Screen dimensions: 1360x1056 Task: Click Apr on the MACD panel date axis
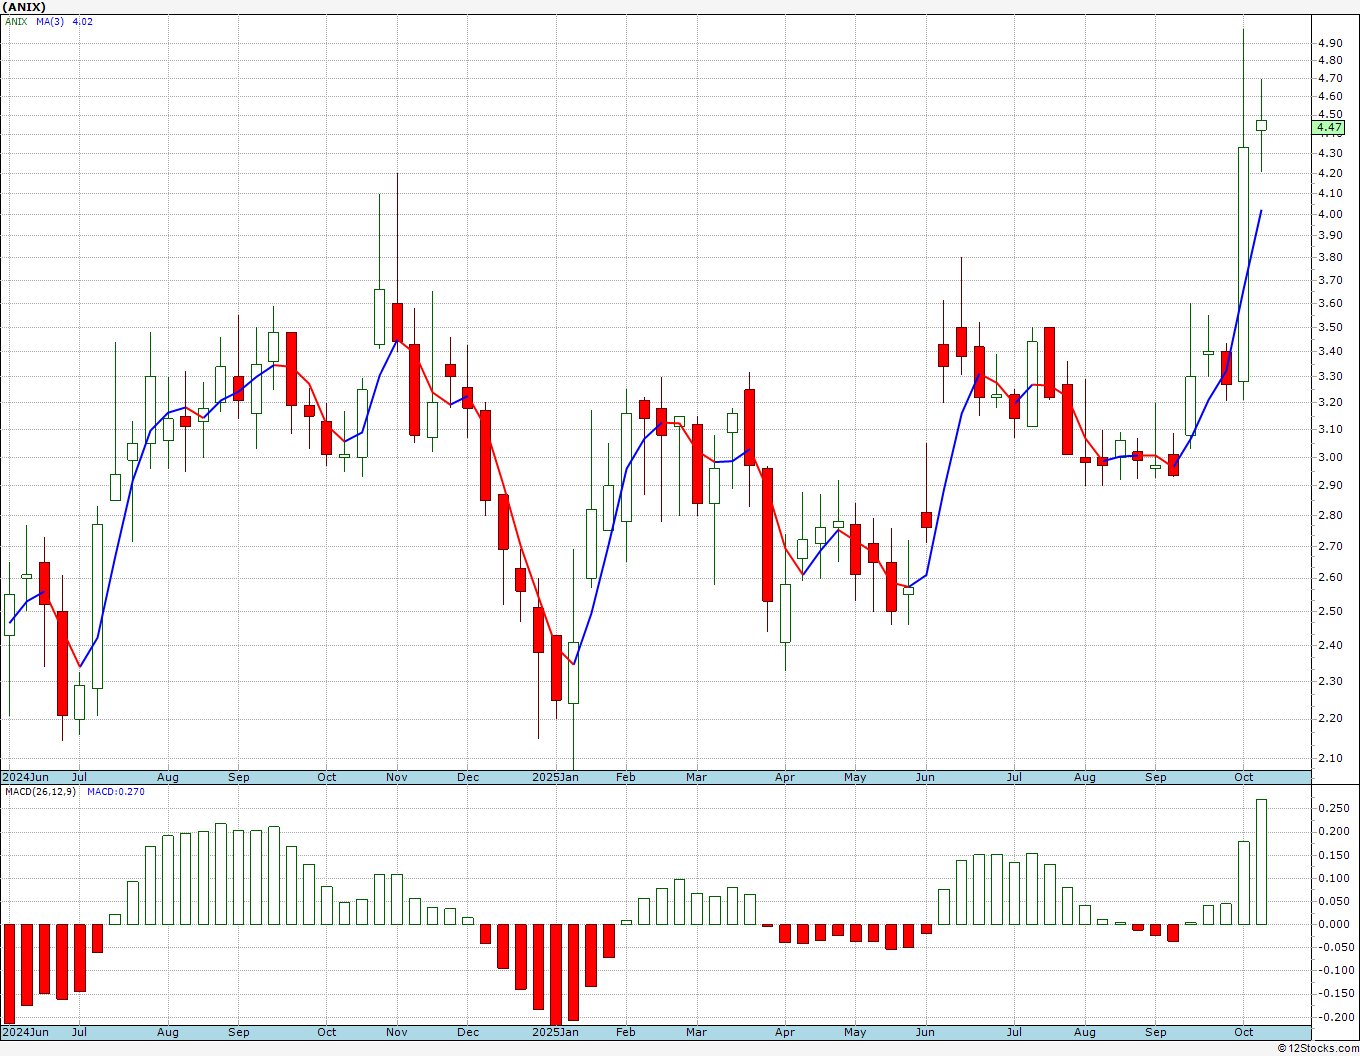click(x=785, y=1032)
